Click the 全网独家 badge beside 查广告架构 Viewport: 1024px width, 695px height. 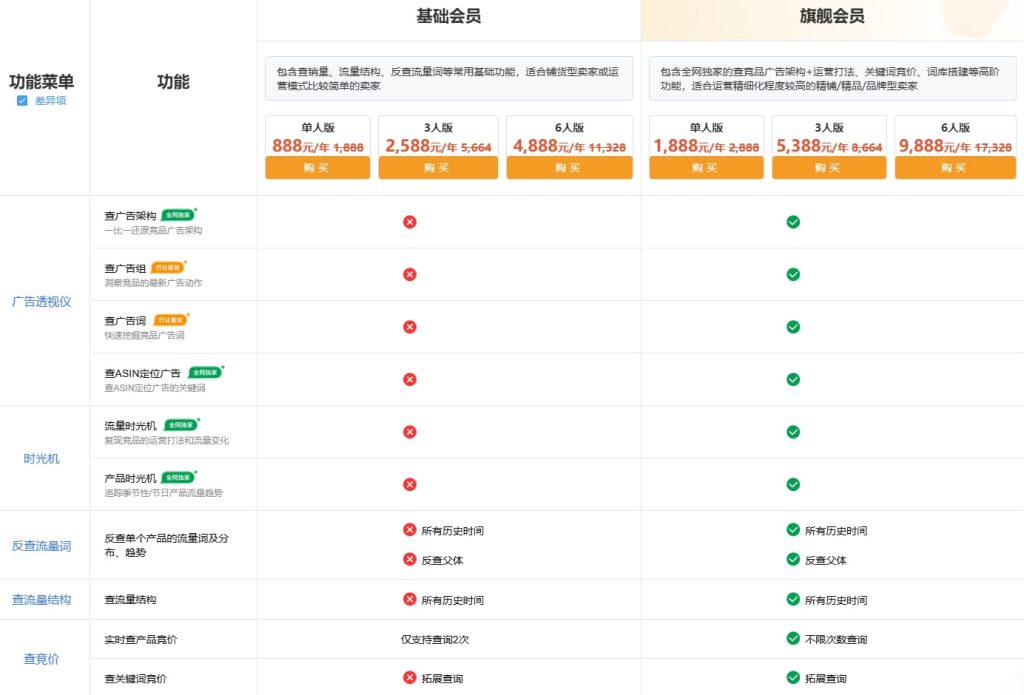pos(178,214)
